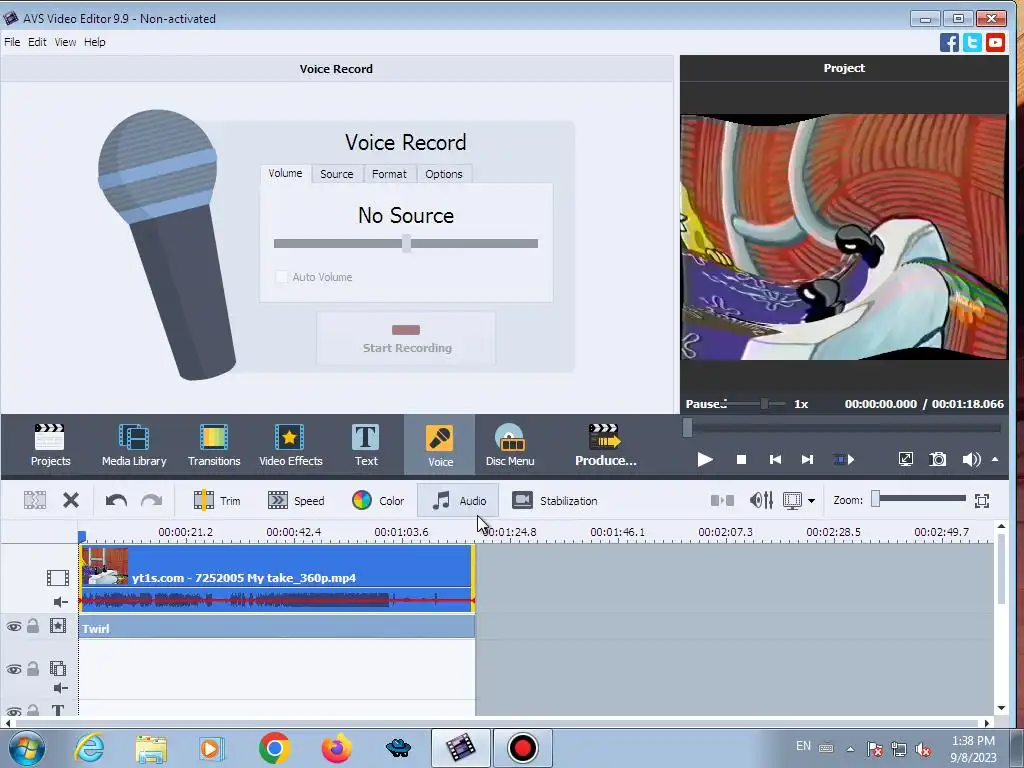The width and height of the screenshot is (1024, 768).
Task: Open the Help menu
Action: point(95,42)
